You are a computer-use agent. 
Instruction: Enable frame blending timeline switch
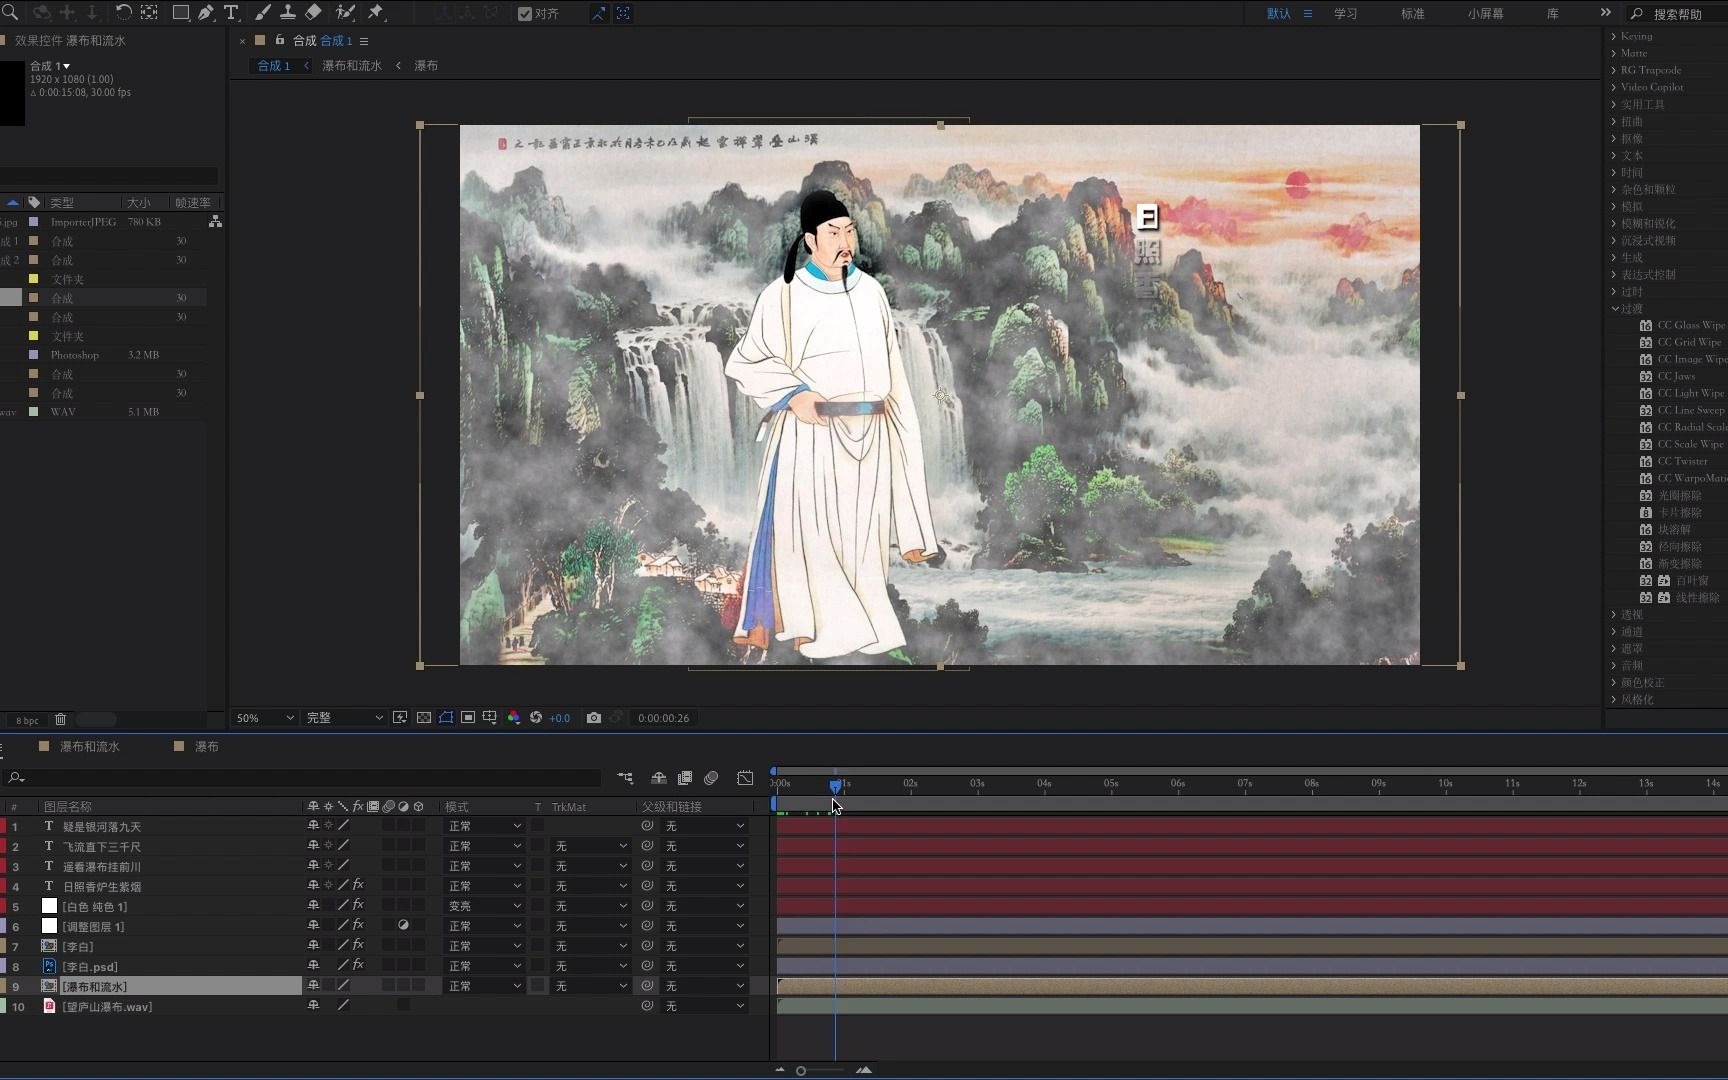pos(685,777)
